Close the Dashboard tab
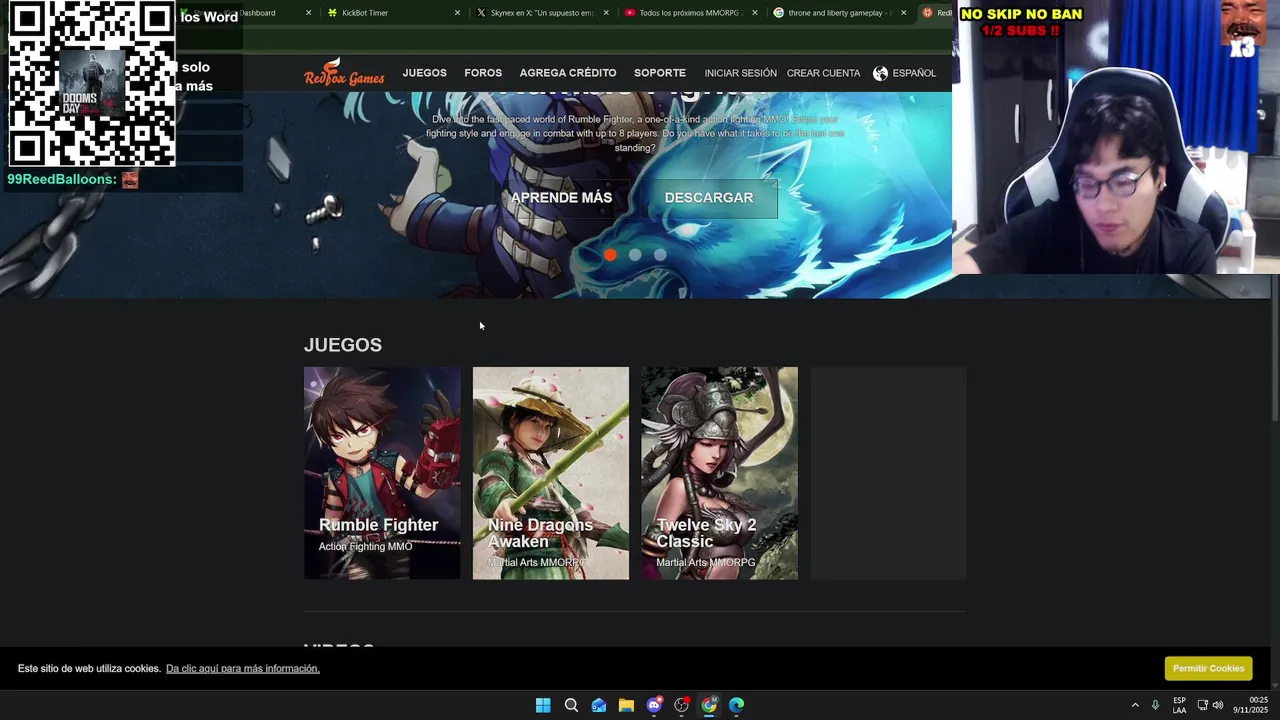Screen dimensions: 1280x720 (x=308, y=13)
